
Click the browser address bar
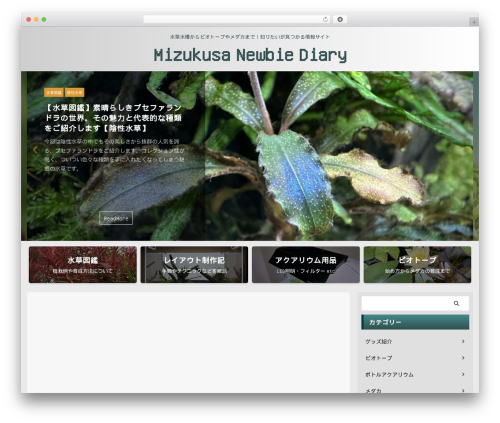236,20
